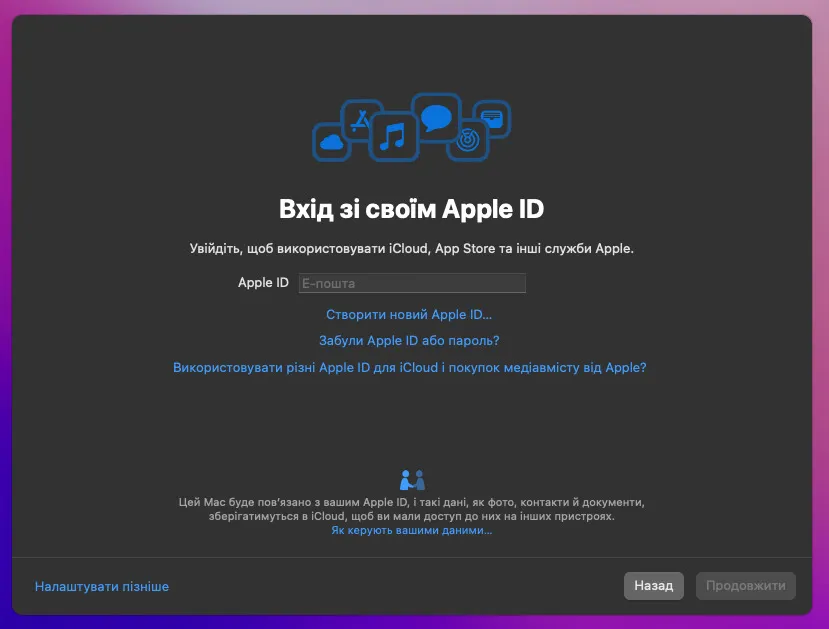
Task: Click the Увійдіть, щоб використовувати iCloud subtitle
Action: point(411,248)
